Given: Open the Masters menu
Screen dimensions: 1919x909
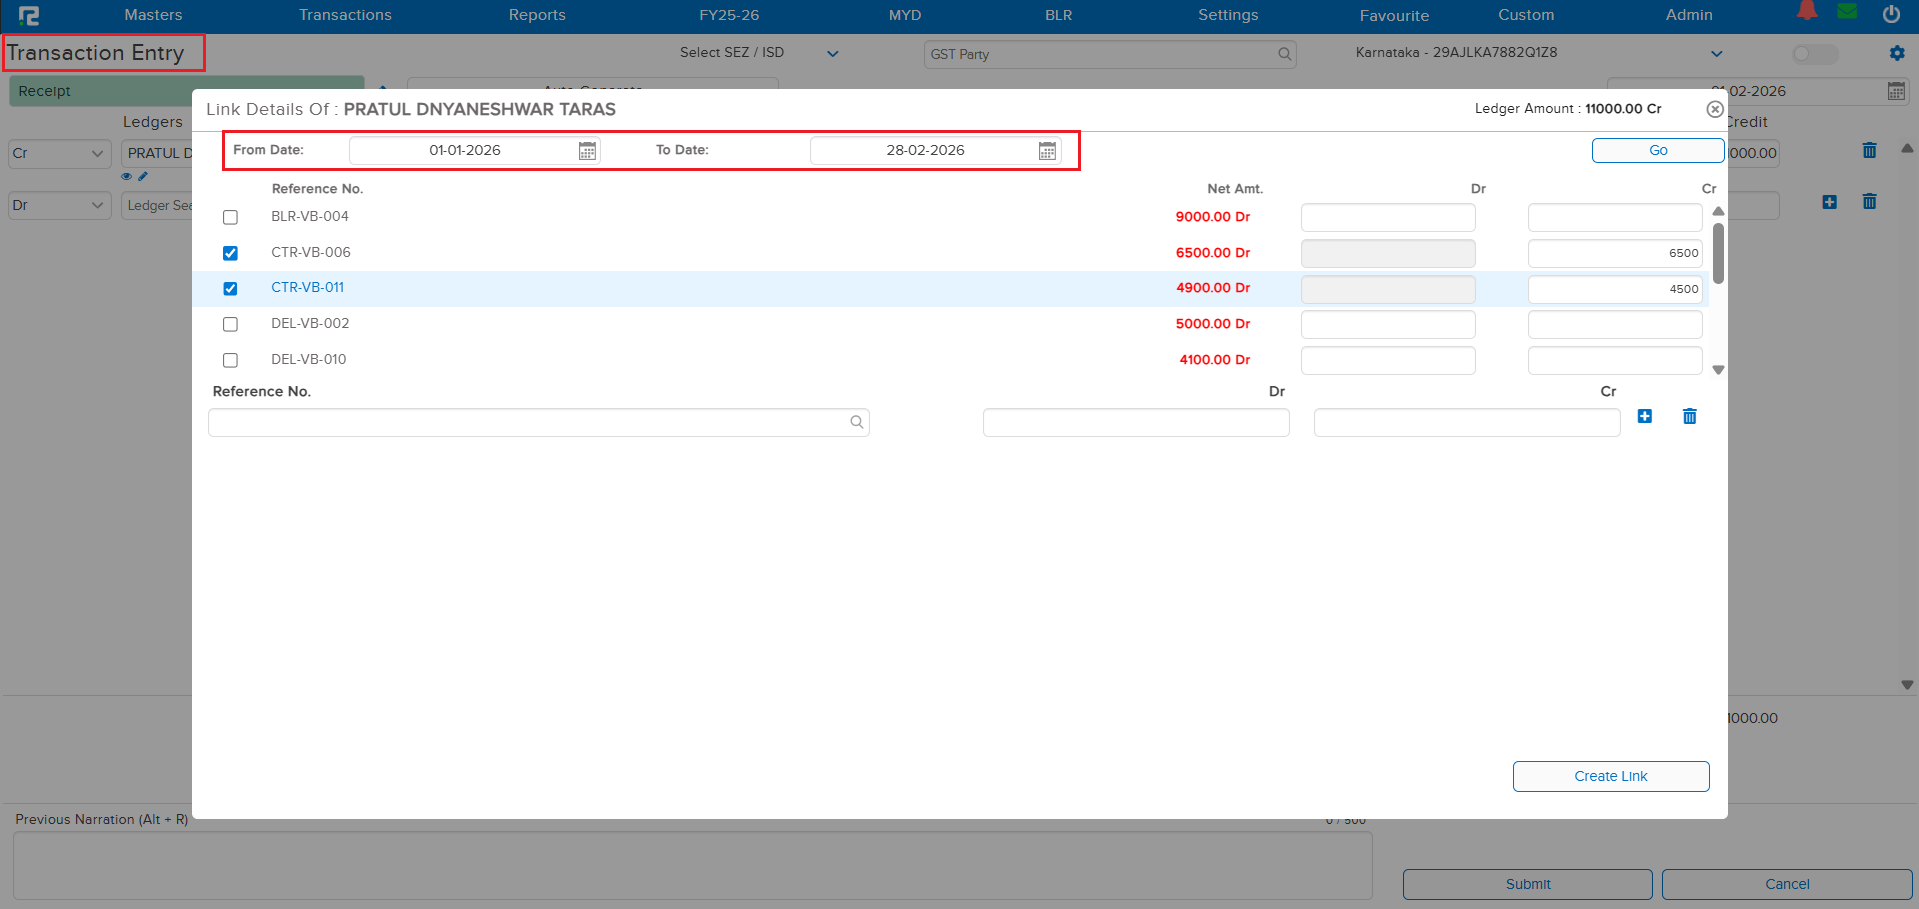Looking at the screenshot, I should click(x=152, y=15).
